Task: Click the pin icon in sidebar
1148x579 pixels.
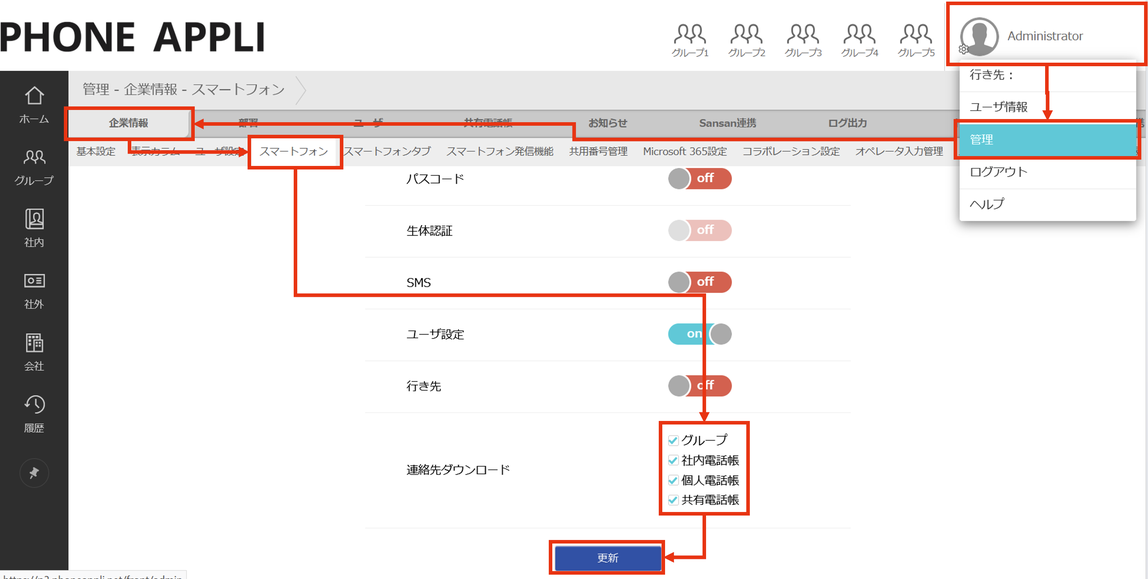Action: [34, 474]
